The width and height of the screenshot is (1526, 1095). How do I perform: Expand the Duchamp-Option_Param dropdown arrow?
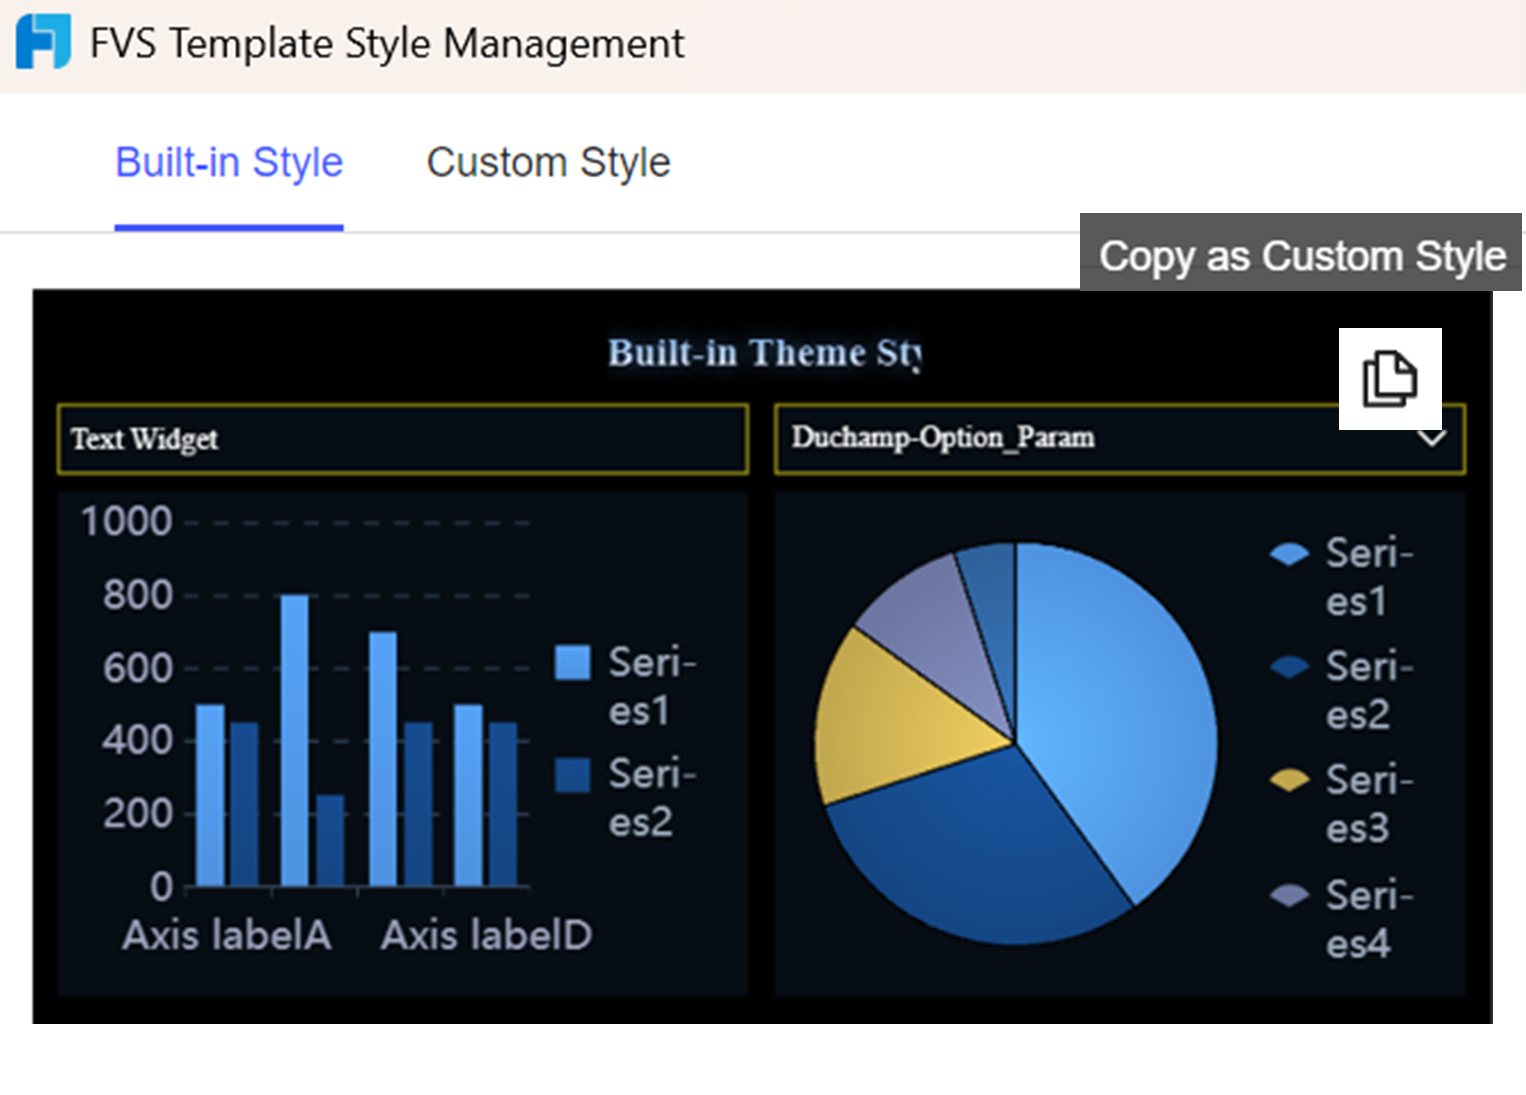[x=1432, y=438]
